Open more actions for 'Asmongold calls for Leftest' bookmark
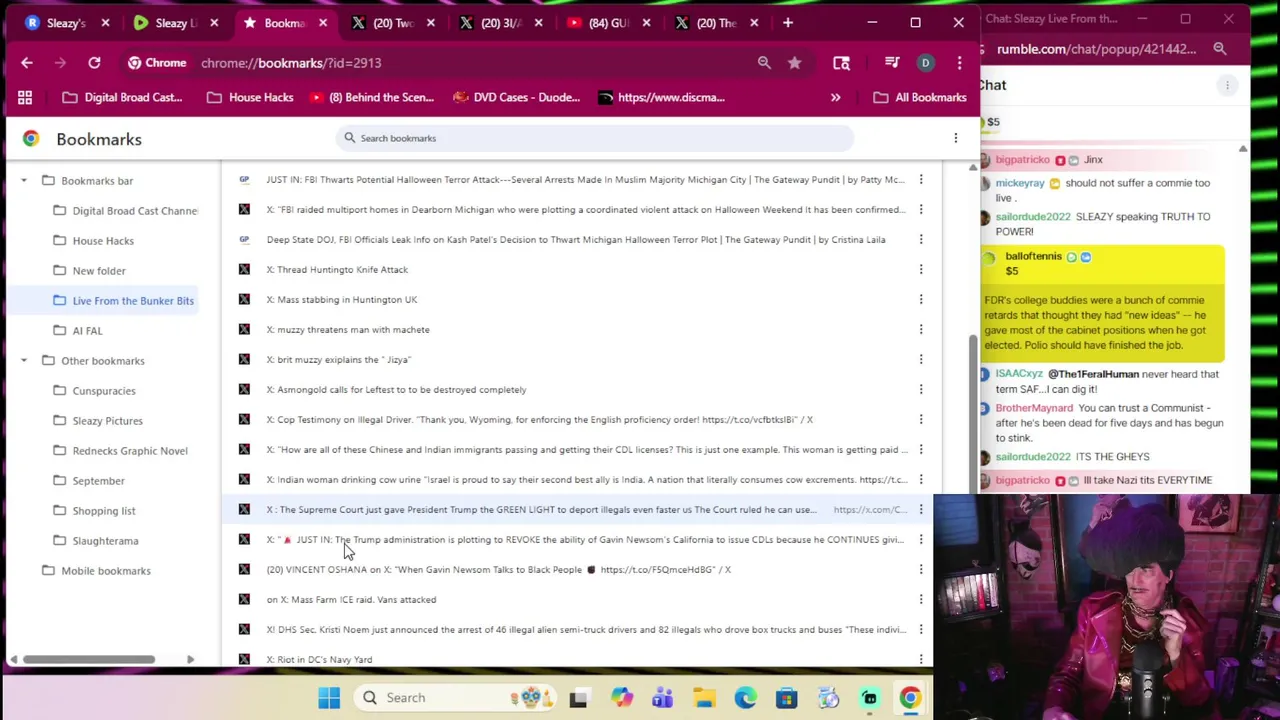 (x=921, y=389)
